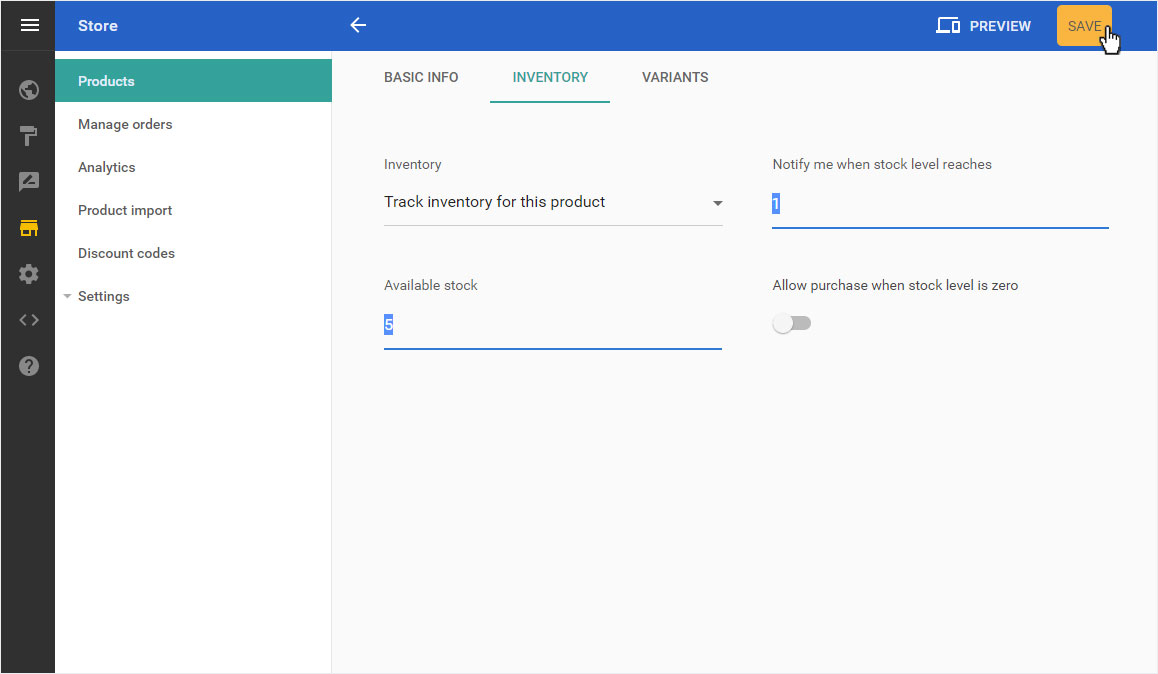Select Products in the store menu
The image size is (1158, 674).
[193, 81]
